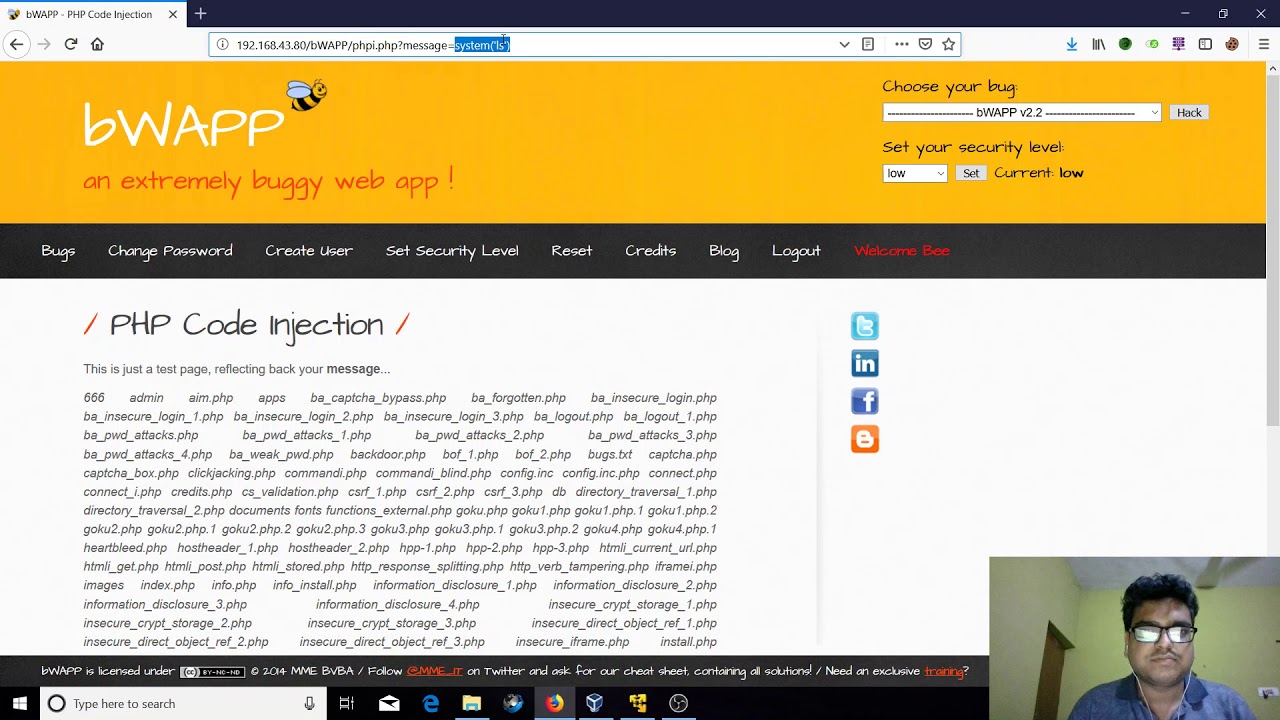Open OBS Studio from the taskbar
1280x720 pixels.
[x=678, y=703]
